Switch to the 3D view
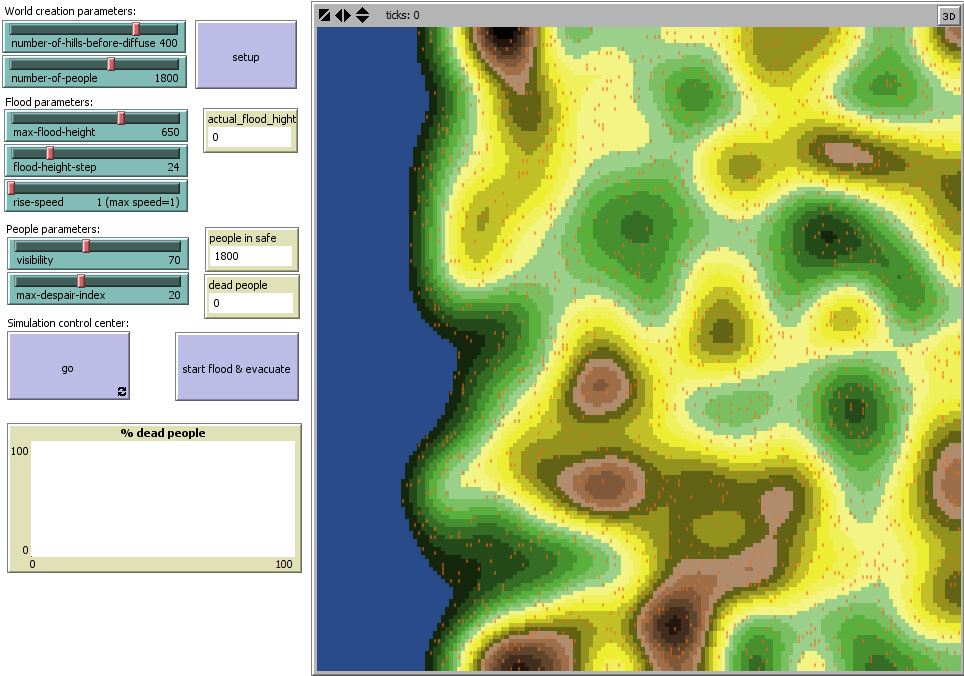 pyautogui.click(x=947, y=15)
